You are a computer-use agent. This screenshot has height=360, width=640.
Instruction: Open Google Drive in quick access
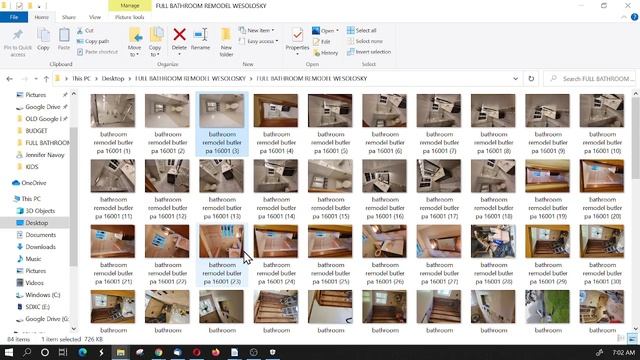click(42, 107)
